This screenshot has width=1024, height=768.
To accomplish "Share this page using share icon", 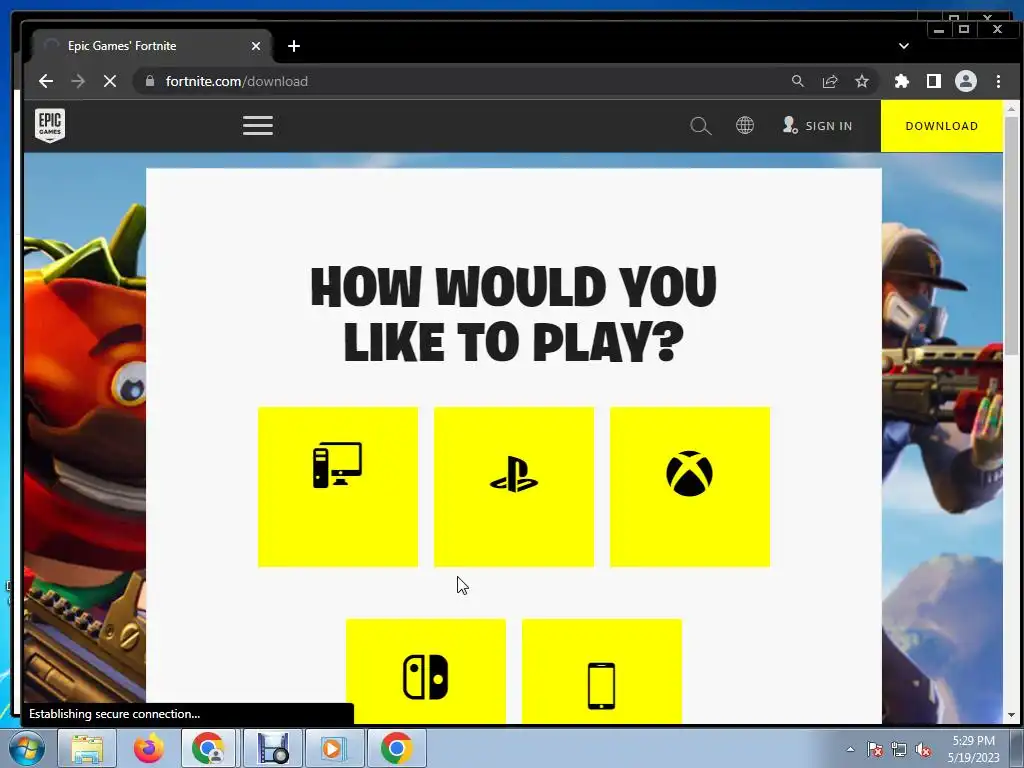I will pos(830,81).
